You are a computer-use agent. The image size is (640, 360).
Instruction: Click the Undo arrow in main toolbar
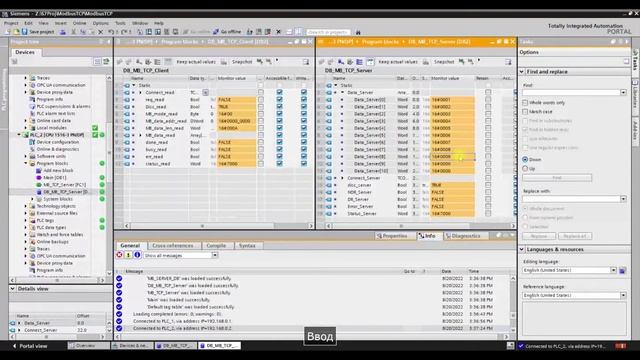tap(111, 31)
